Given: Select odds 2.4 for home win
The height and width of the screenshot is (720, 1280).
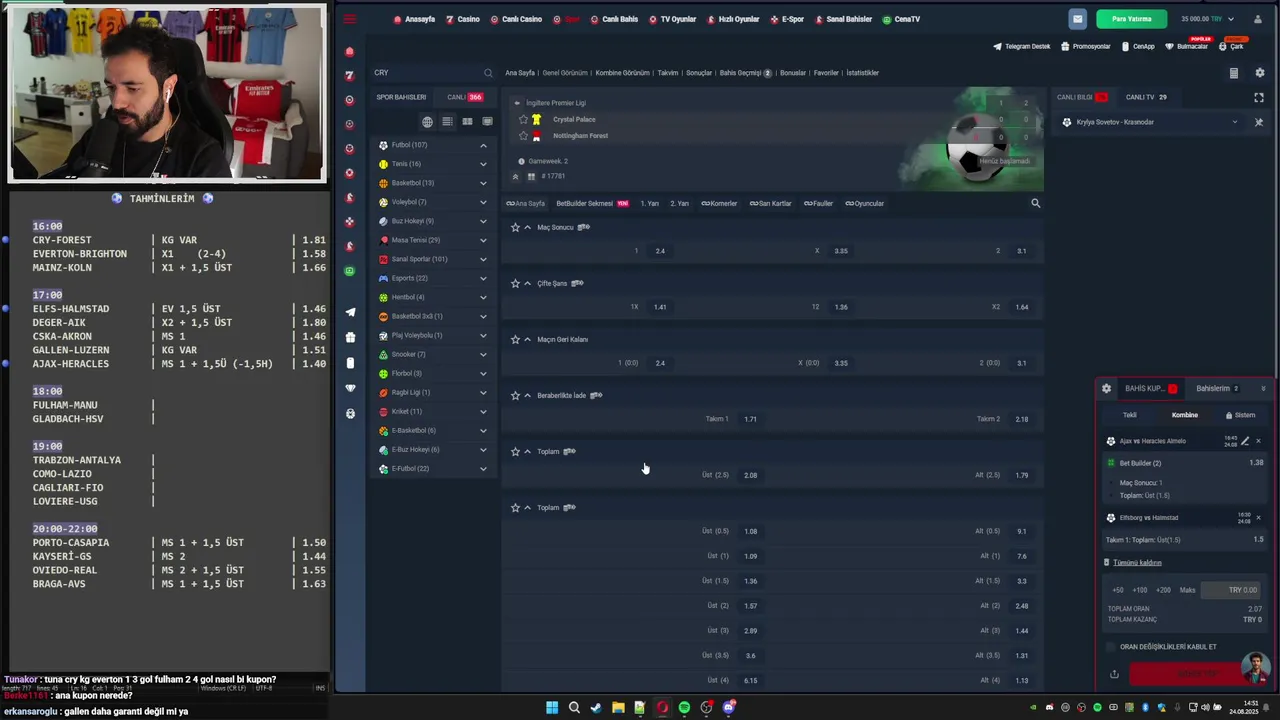Looking at the screenshot, I should [x=660, y=251].
